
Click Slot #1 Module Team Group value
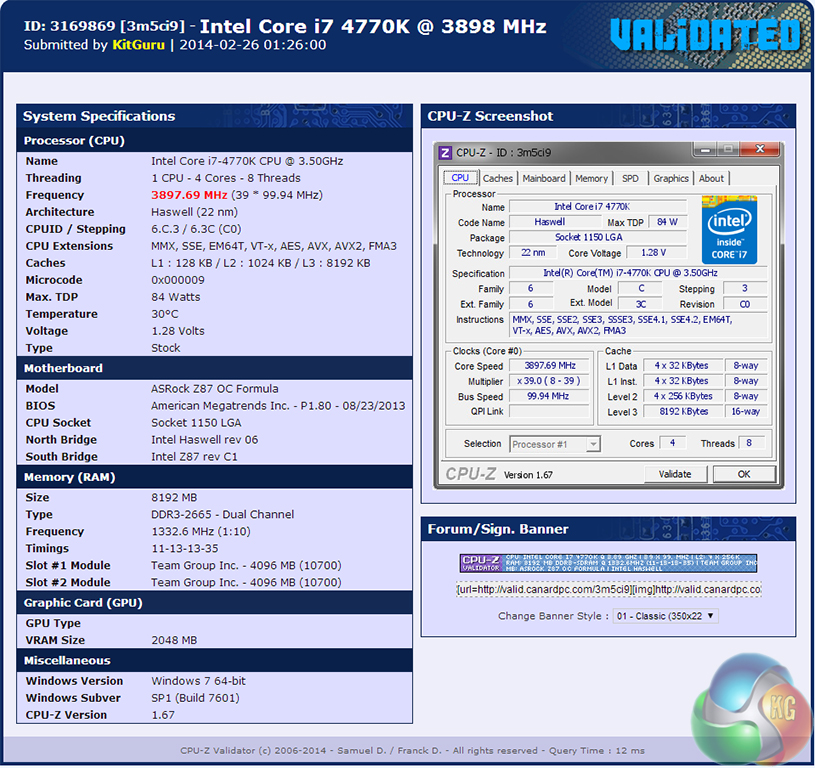[x=246, y=565]
